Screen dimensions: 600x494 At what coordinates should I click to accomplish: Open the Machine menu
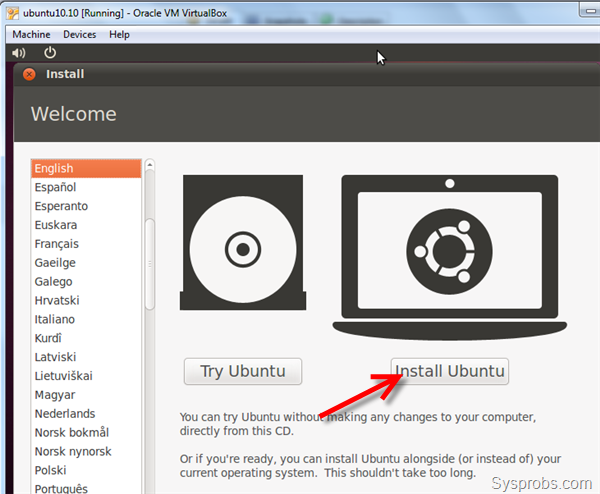[31, 34]
